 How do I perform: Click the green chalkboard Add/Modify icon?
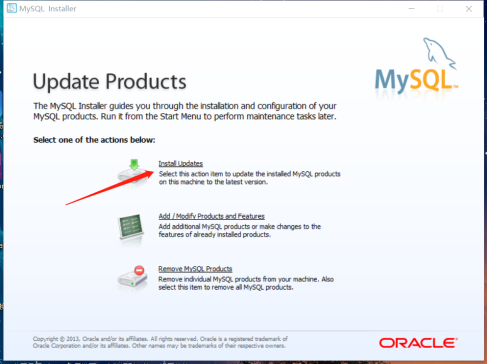[x=131, y=227]
